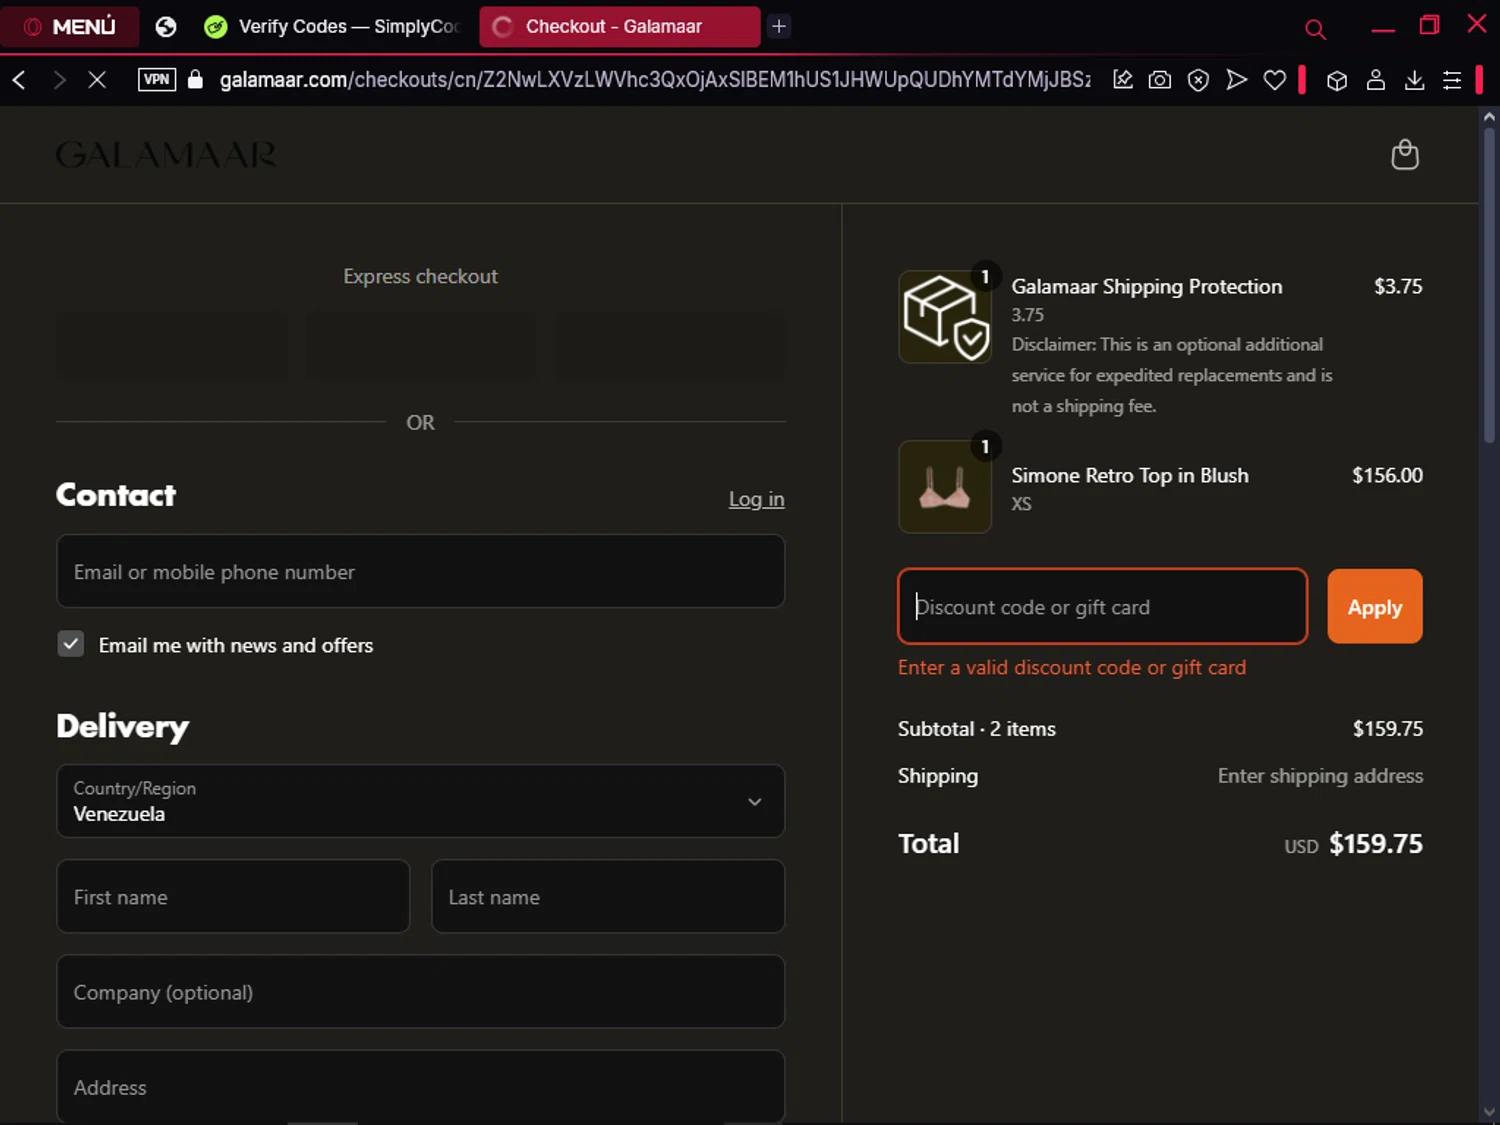Click the first Express checkout button placeholder
Viewport: 1500px width, 1125px height.
172,346
